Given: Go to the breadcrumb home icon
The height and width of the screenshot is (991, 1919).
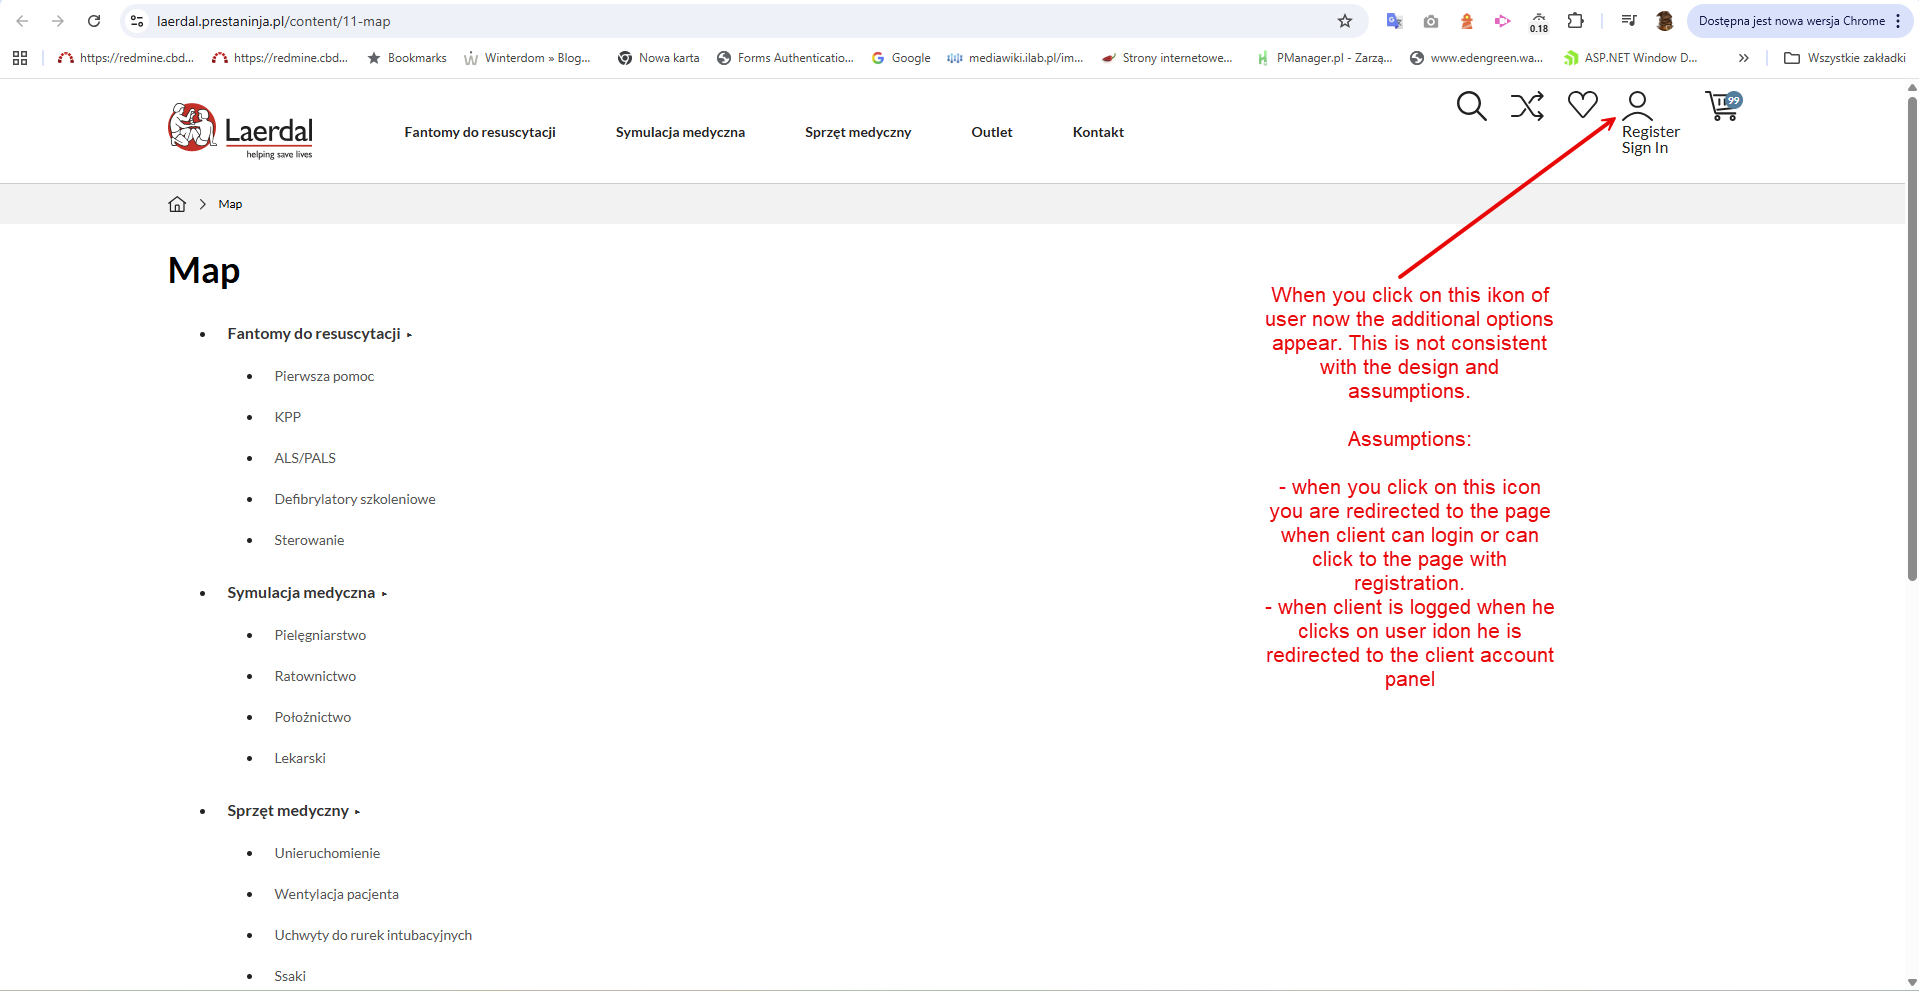Looking at the screenshot, I should pos(177,204).
